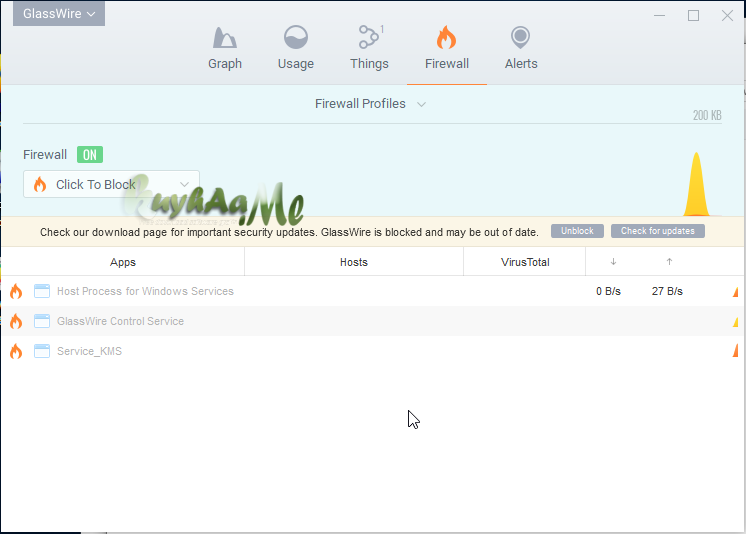This screenshot has width=746, height=534.
Task: Click the 0 B/s download value
Action: coord(608,291)
